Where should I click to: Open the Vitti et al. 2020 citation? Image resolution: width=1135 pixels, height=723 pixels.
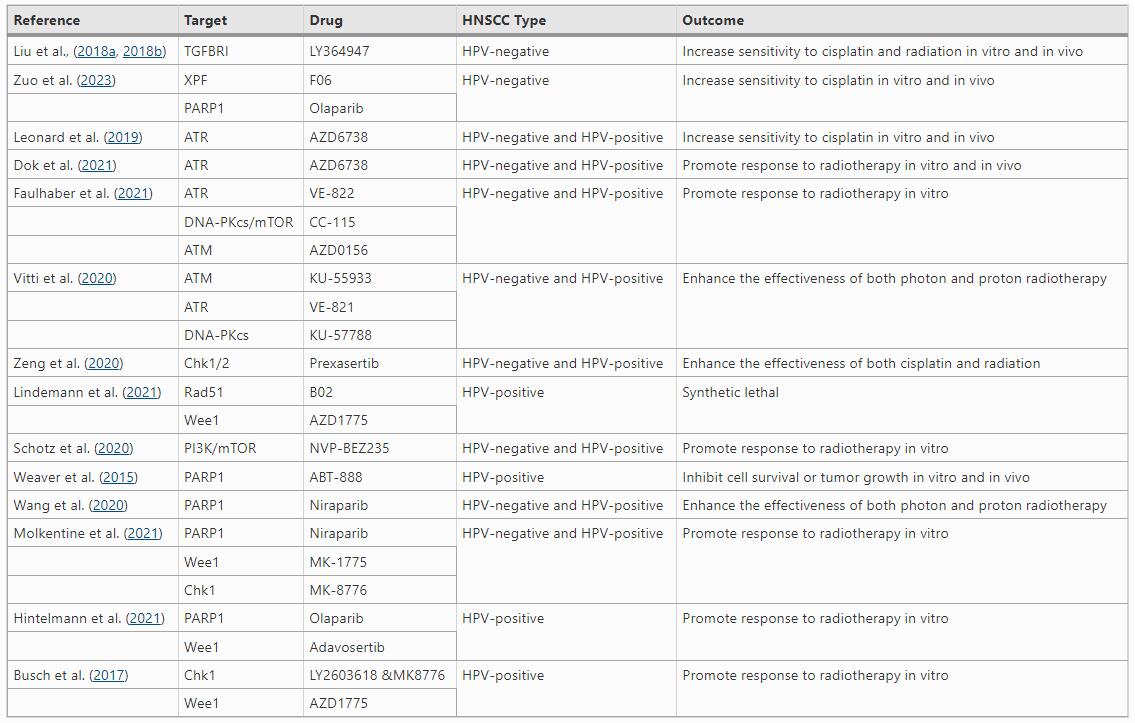pos(97,278)
